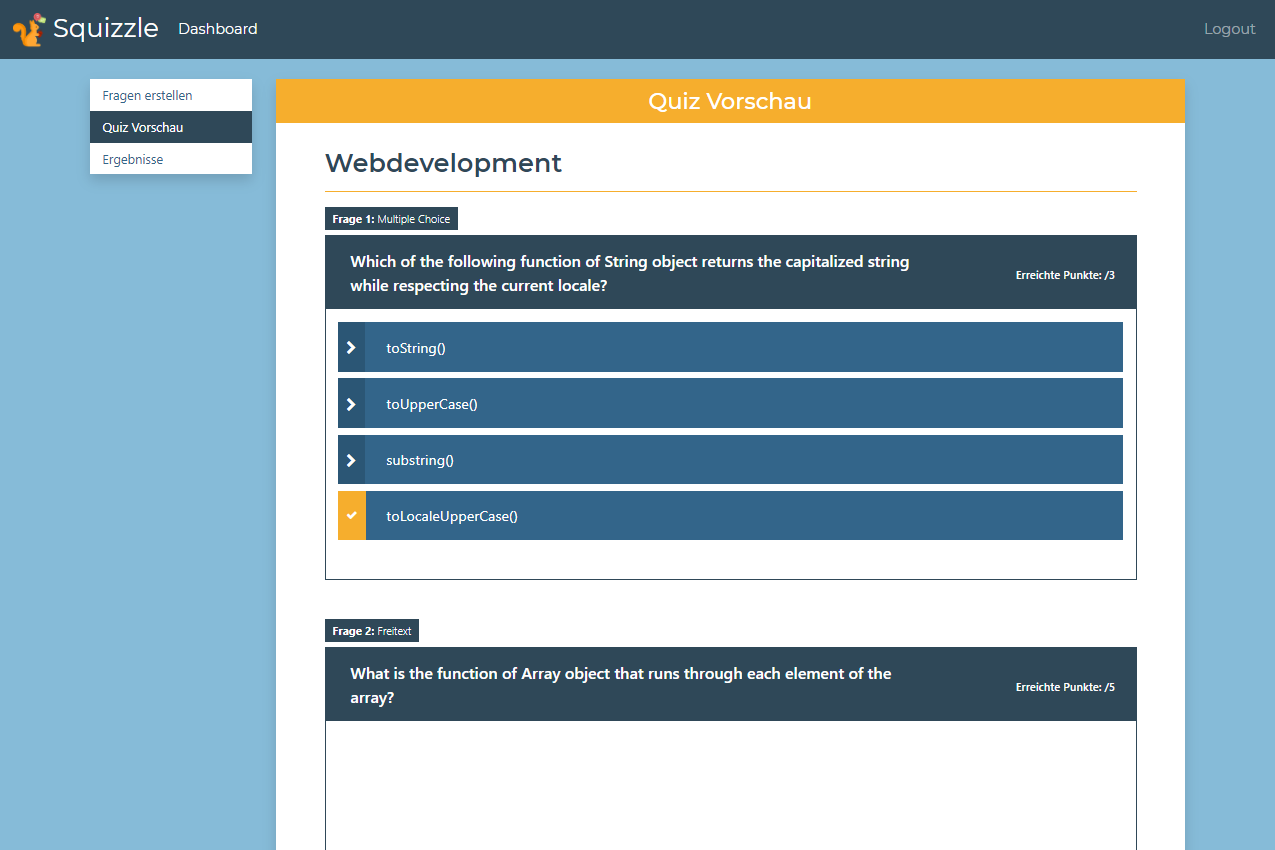1275x850 pixels.
Task: Click the Array object question text
Action: point(621,685)
